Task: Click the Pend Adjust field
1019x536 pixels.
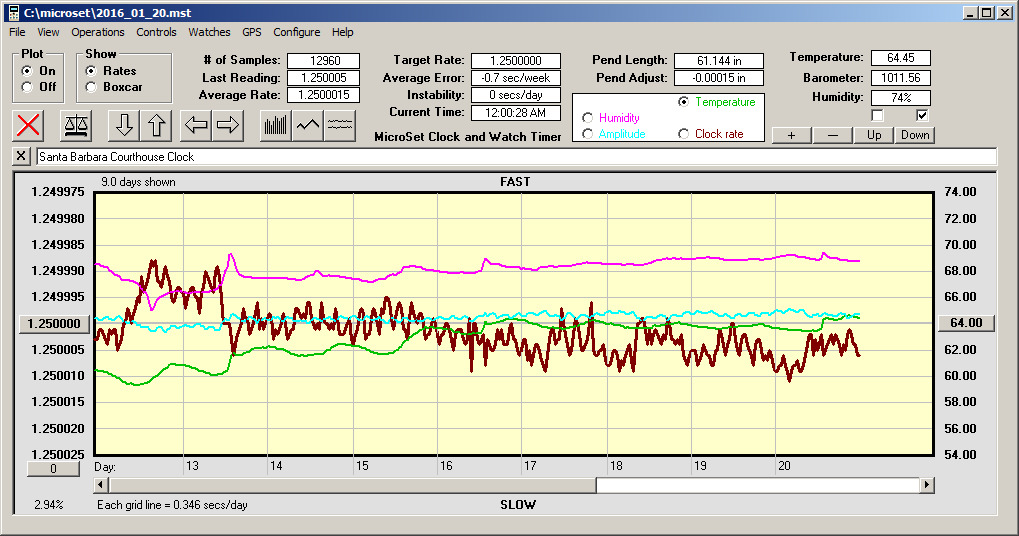Action: pos(719,78)
